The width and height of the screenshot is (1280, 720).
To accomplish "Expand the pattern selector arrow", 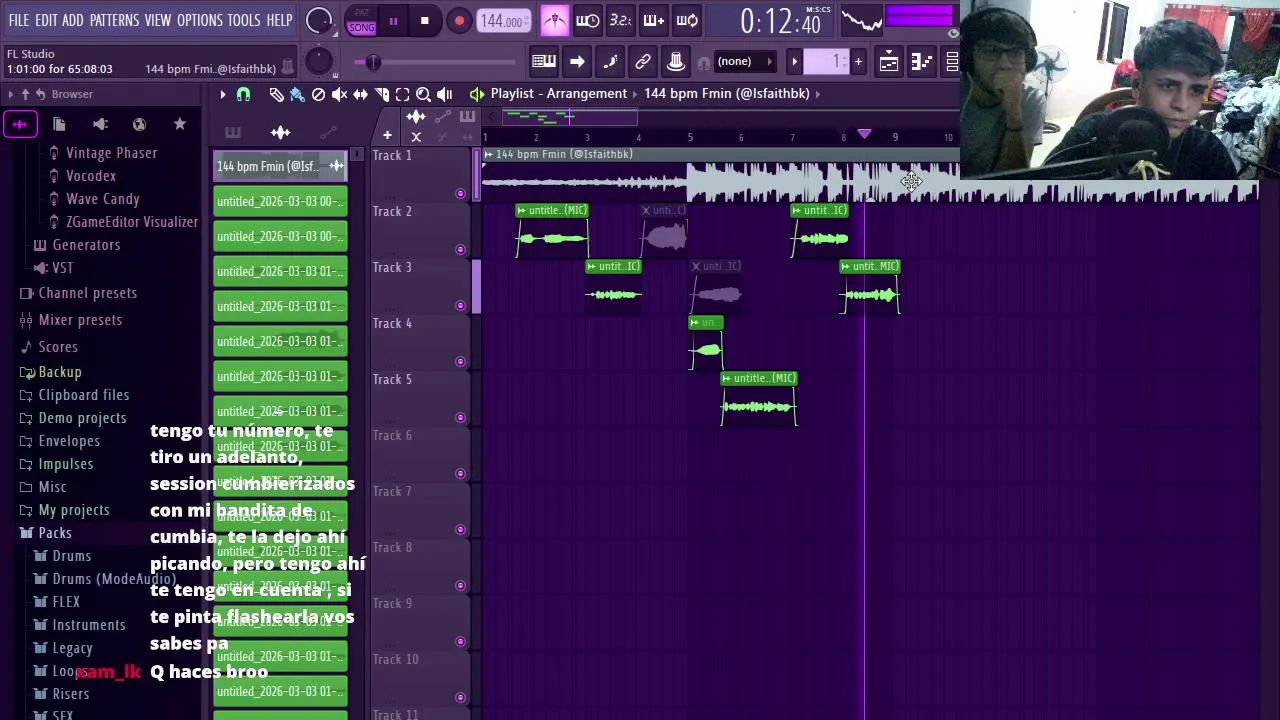I will [795, 62].
